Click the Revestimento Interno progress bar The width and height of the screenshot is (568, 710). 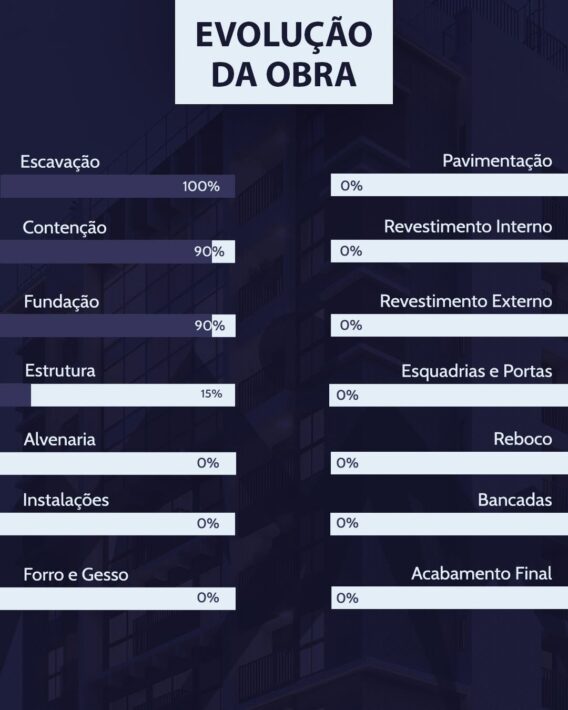449,251
